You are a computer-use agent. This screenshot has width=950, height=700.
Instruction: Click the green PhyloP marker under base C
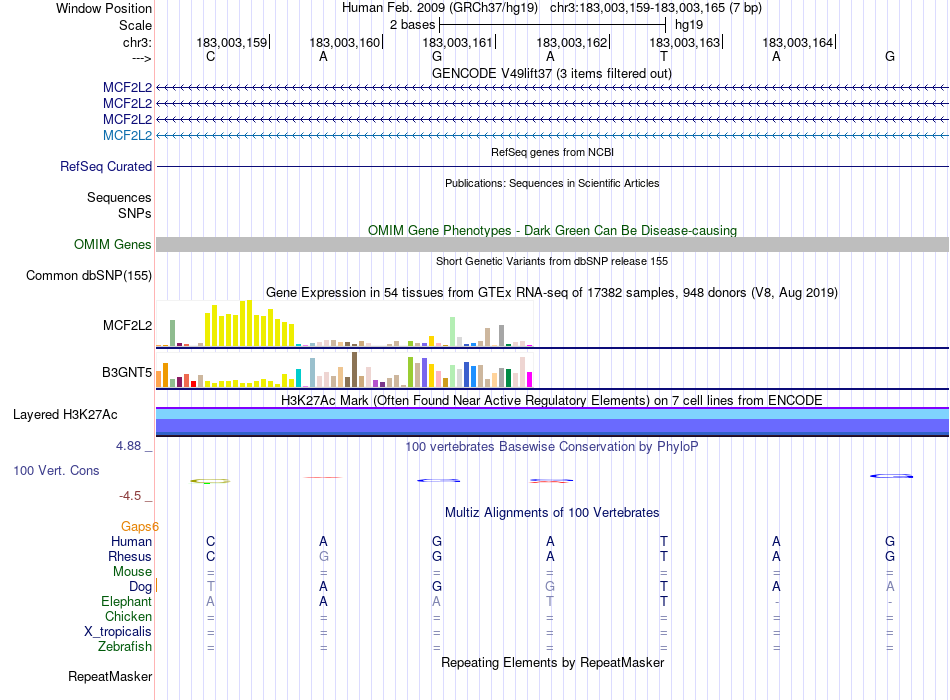pos(210,481)
